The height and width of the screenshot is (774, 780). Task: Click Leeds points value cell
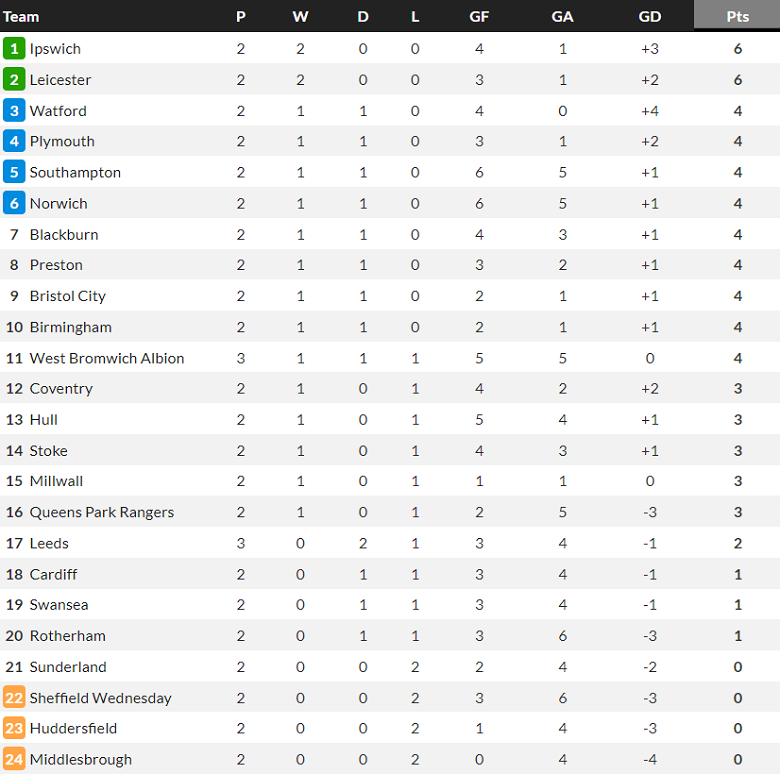pyautogui.click(x=737, y=544)
